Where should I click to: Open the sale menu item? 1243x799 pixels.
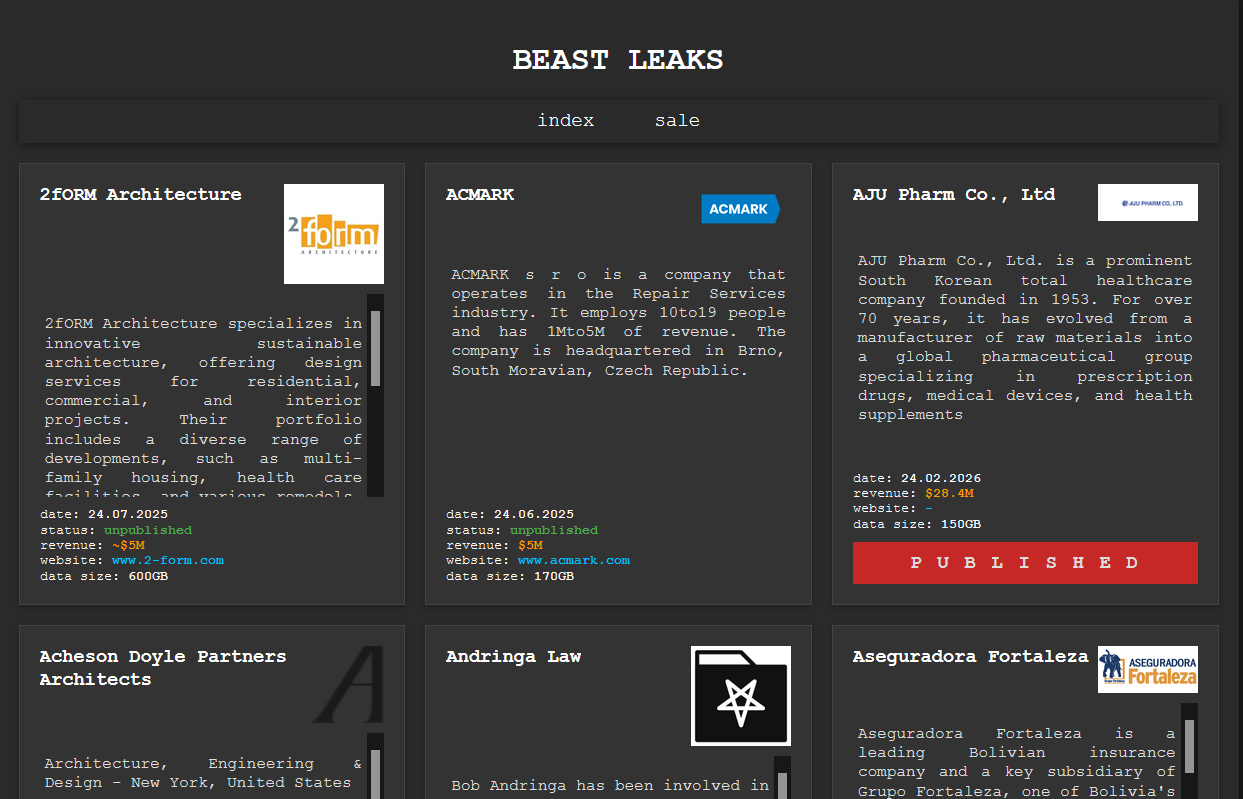pyautogui.click(x=677, y=121)
